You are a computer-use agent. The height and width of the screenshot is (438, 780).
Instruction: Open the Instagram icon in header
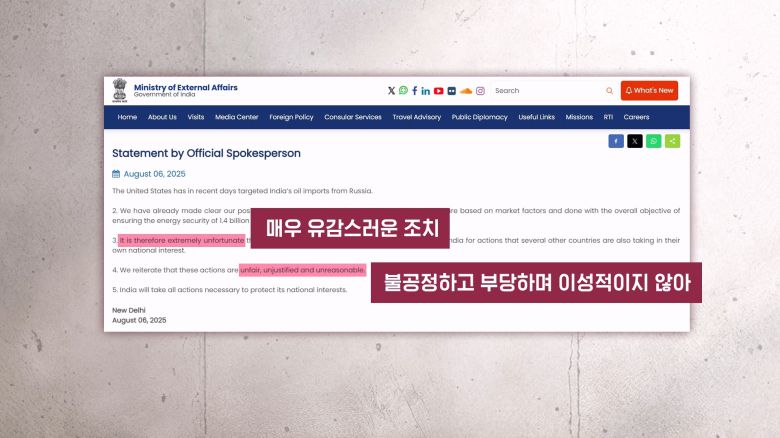tap(480, 91)
